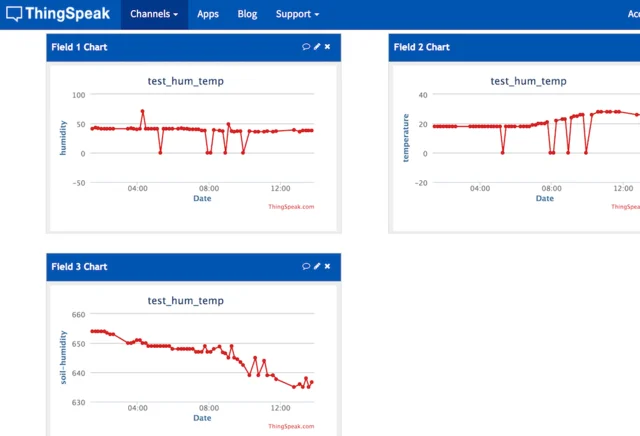This screenshot has height=436, width=640.
Task: Expand the Support dropdown menu
Action: [x=297, y=14]
